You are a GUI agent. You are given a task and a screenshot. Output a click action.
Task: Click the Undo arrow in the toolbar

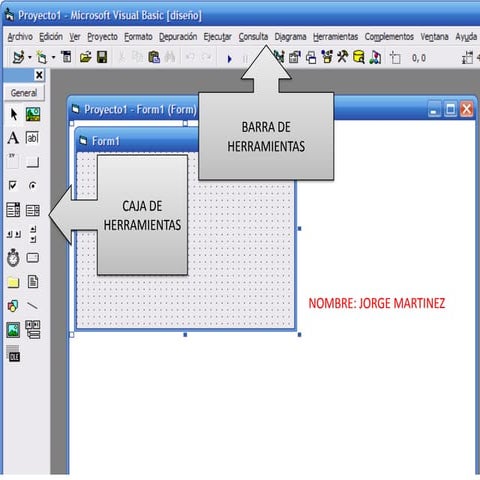click(190, 57)
